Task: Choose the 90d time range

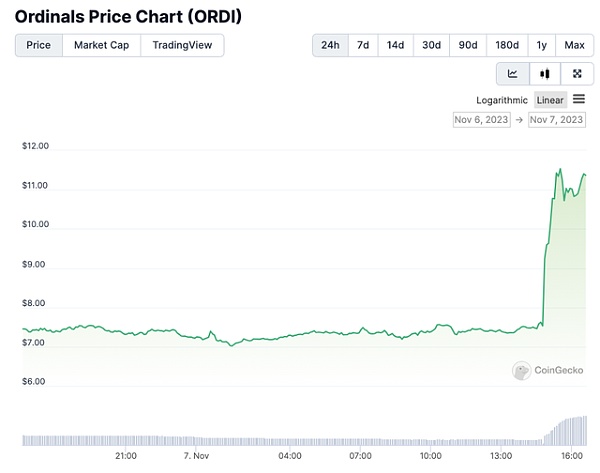Action: tap(468, 45)
